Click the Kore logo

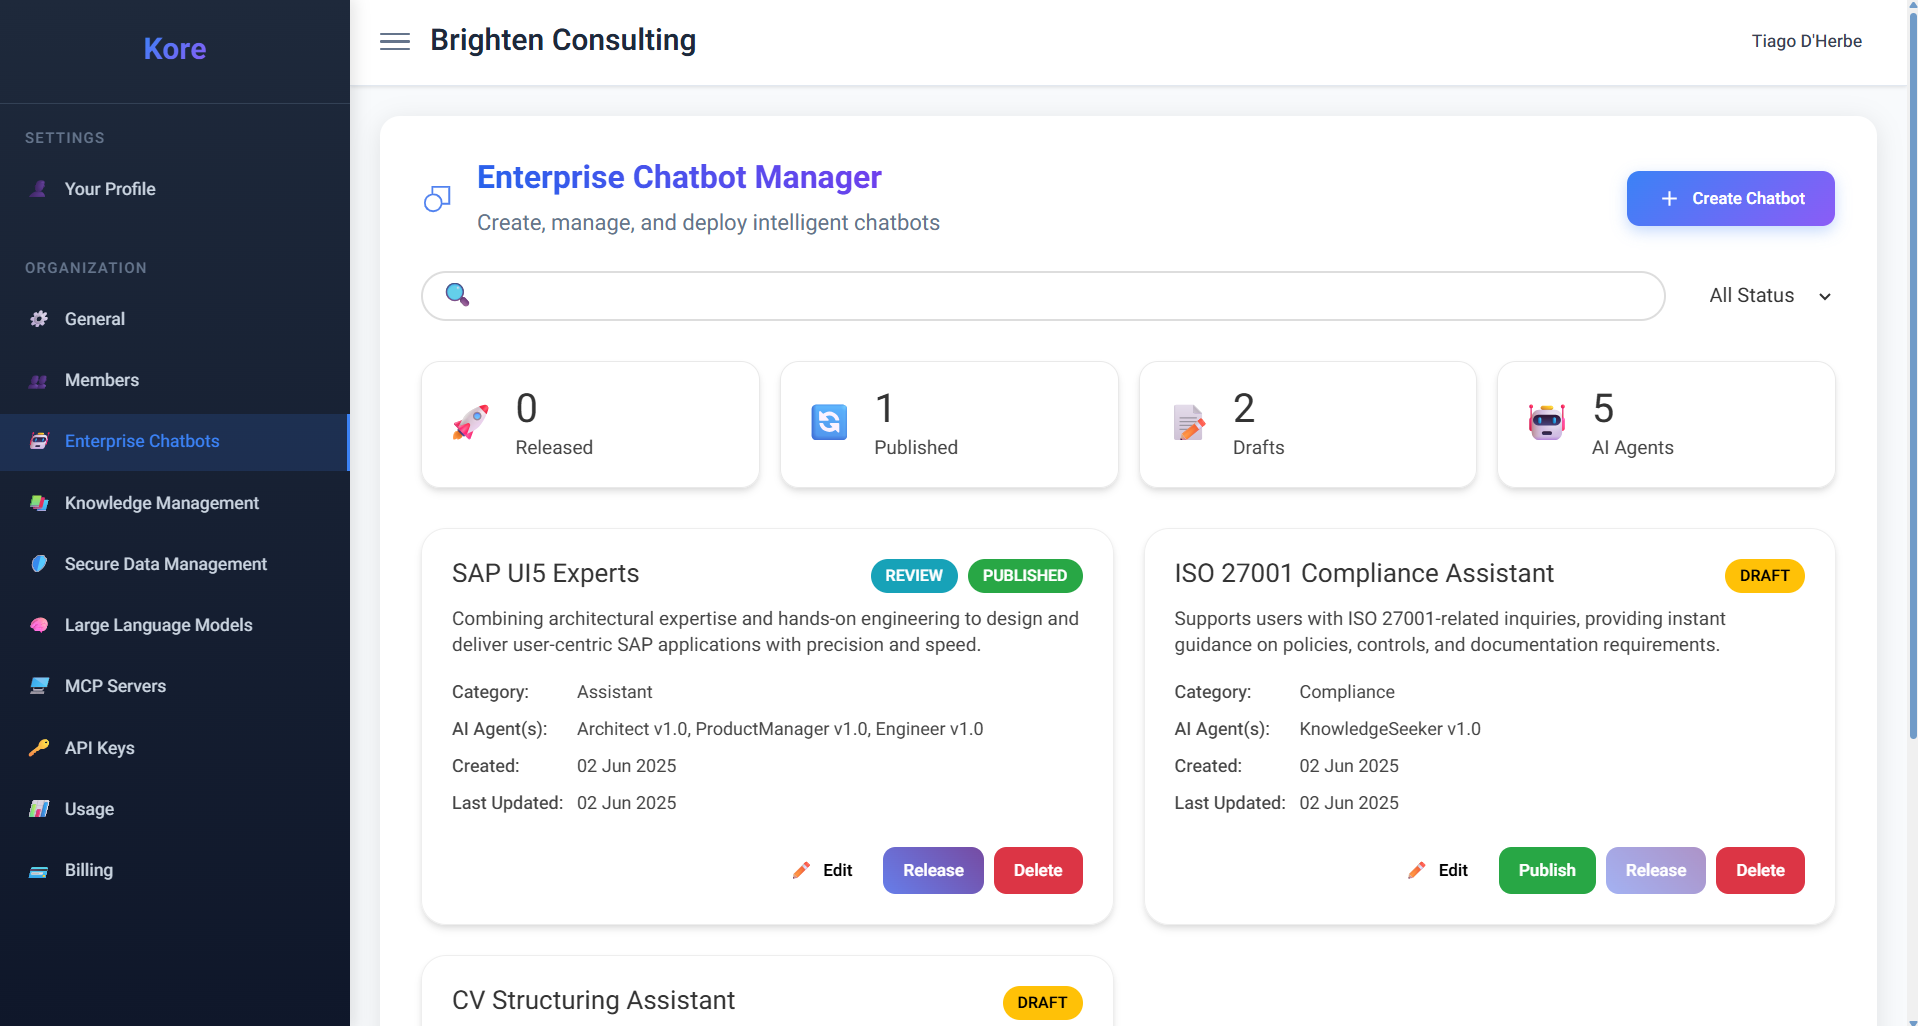(175, 49)
